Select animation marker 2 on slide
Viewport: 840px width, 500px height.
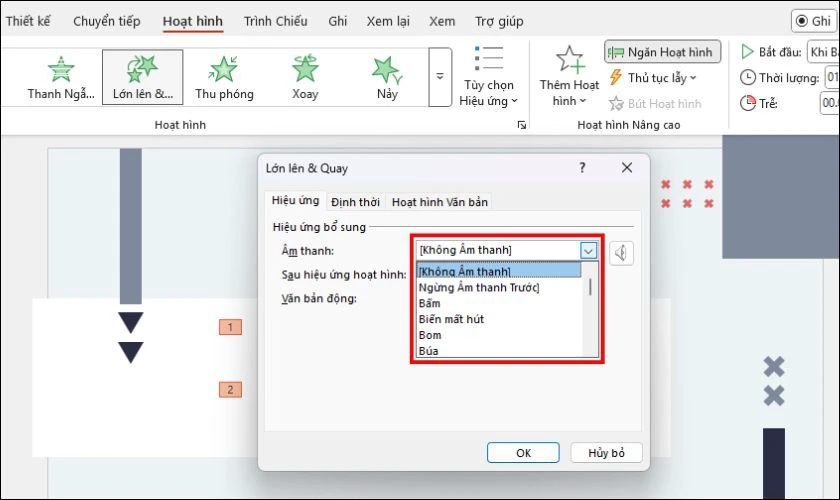click(230, 390)
